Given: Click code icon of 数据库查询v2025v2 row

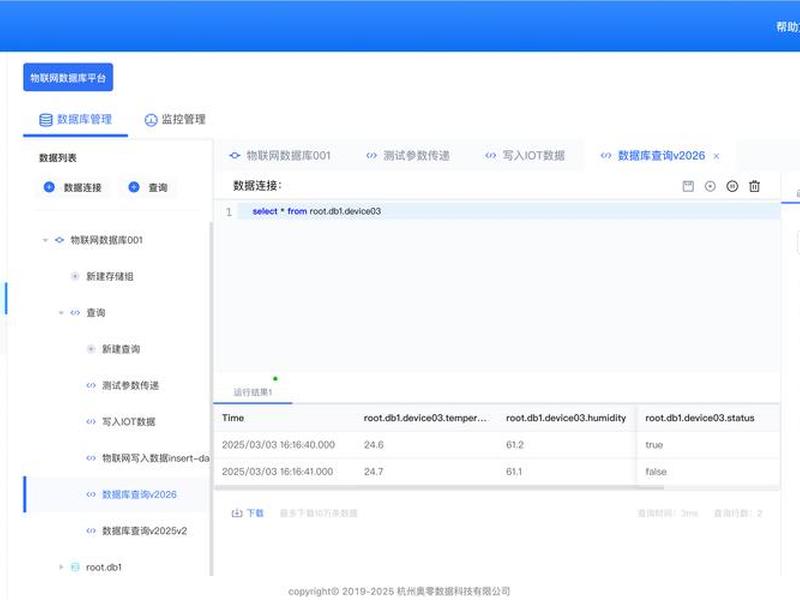Looking at the screenshot, I should click(x=91, y=531).
